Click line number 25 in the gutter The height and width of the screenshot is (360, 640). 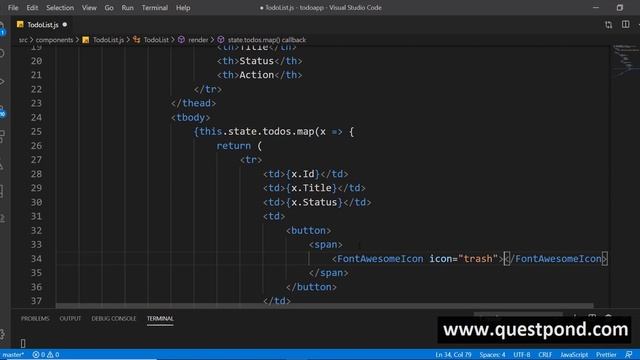tap(36, 131)
